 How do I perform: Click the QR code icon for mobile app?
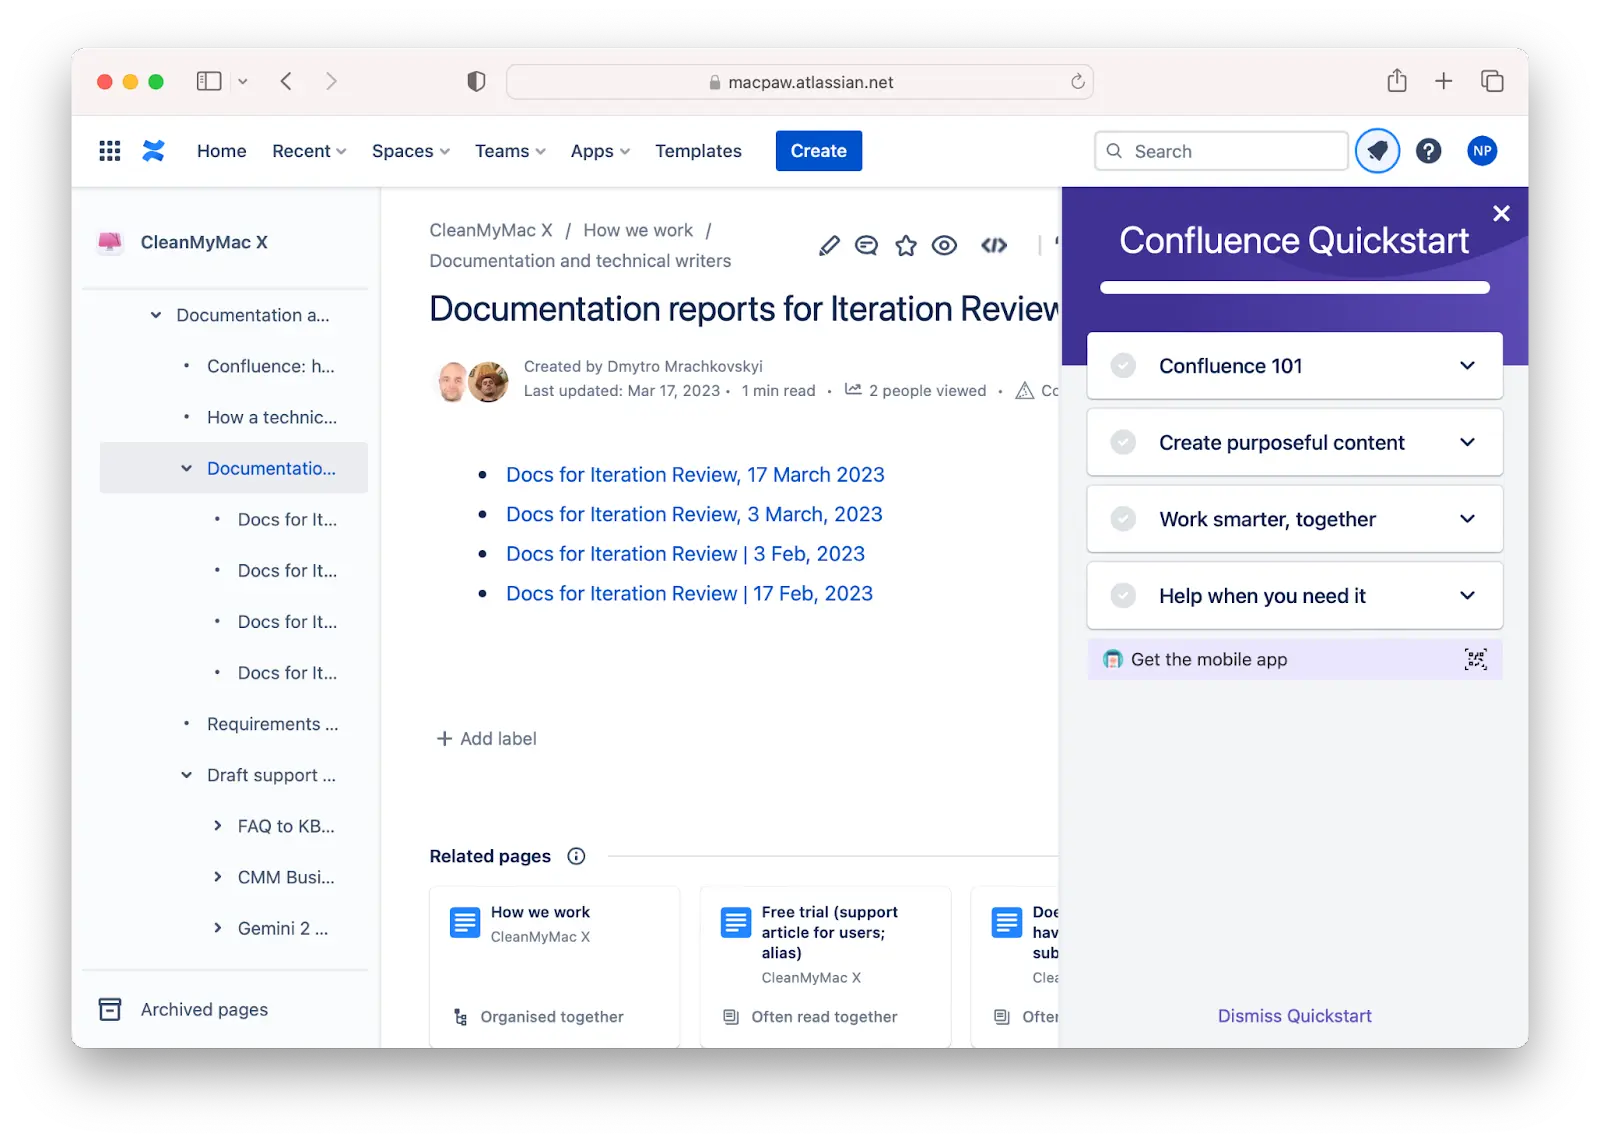coord(1475,659)
